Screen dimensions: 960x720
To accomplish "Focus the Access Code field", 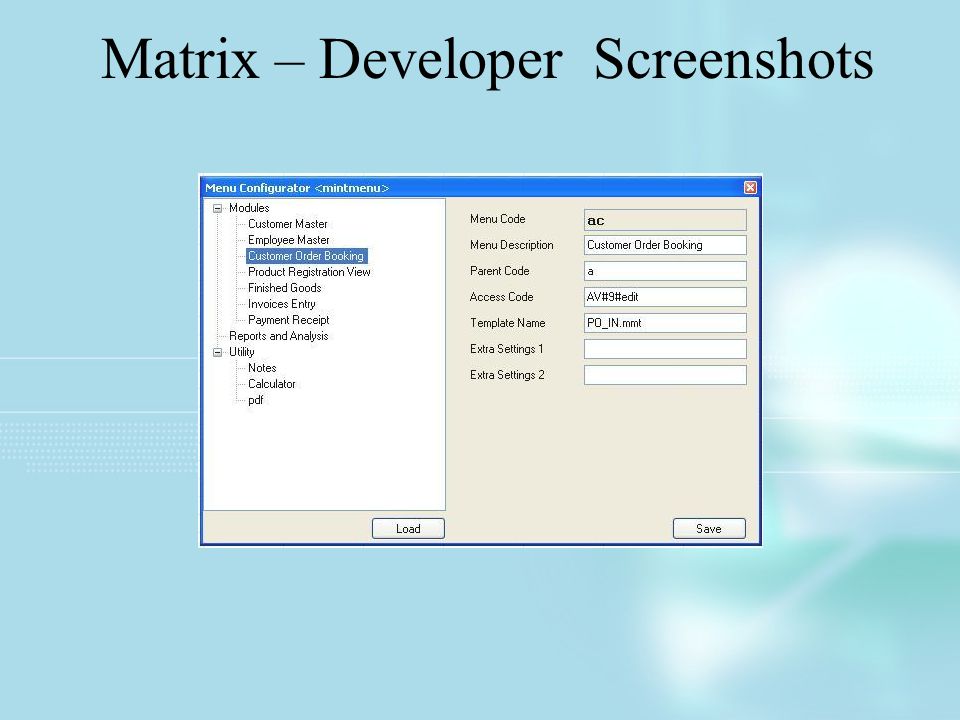I will pyautogui.click(x=665, y=297).
